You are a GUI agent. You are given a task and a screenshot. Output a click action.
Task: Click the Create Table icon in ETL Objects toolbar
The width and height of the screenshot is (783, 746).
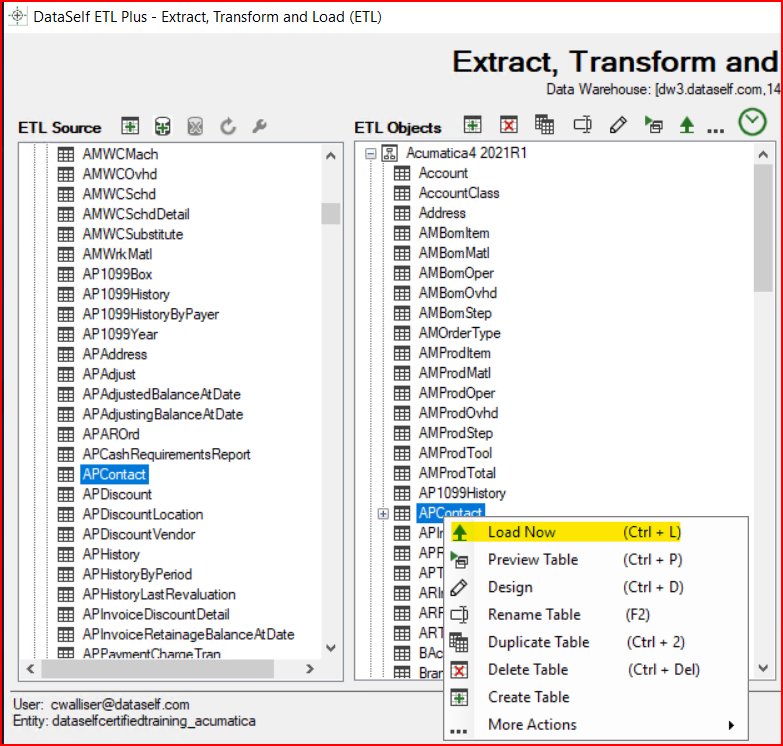point(473,125)
